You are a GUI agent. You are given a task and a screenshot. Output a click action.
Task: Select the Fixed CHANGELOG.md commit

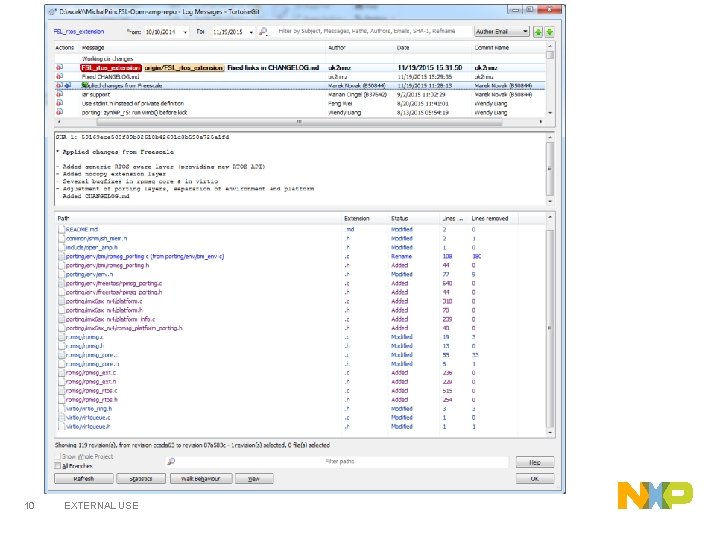pos(300,77)
